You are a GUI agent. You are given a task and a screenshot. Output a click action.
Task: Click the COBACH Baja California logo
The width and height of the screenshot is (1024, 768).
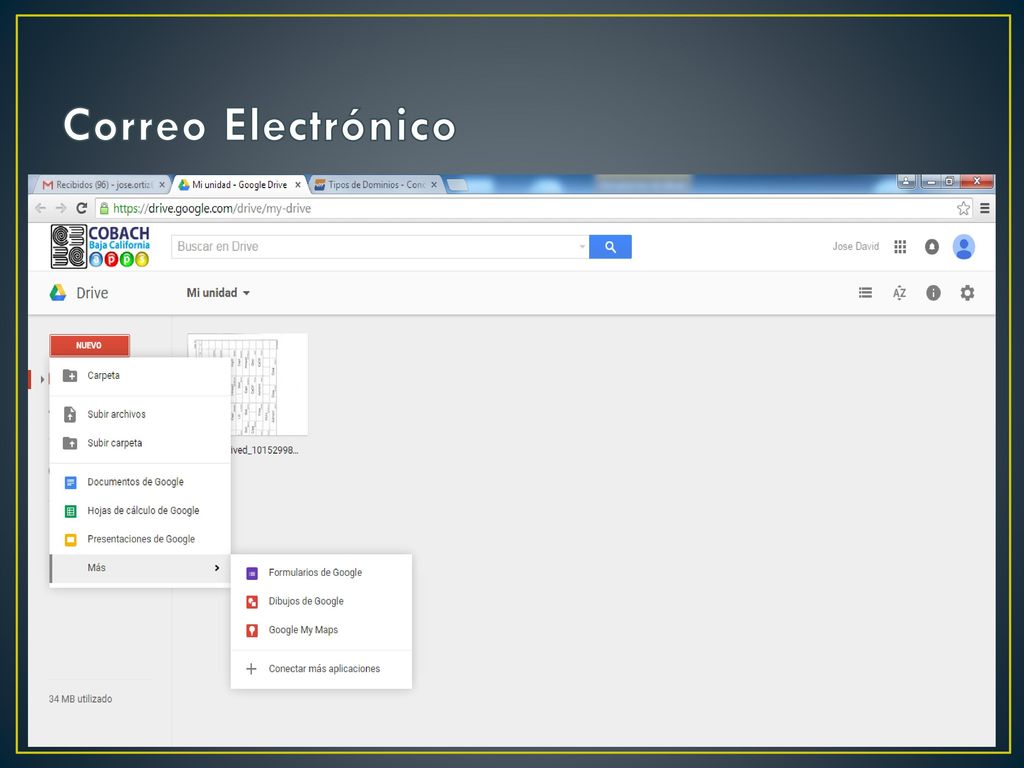pos(101,246)
